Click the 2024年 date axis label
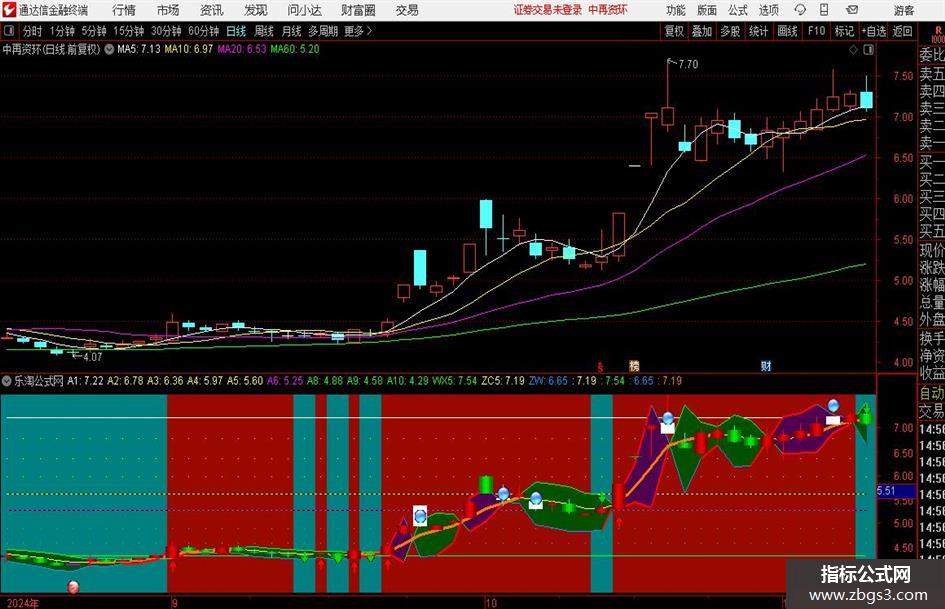 24,603
